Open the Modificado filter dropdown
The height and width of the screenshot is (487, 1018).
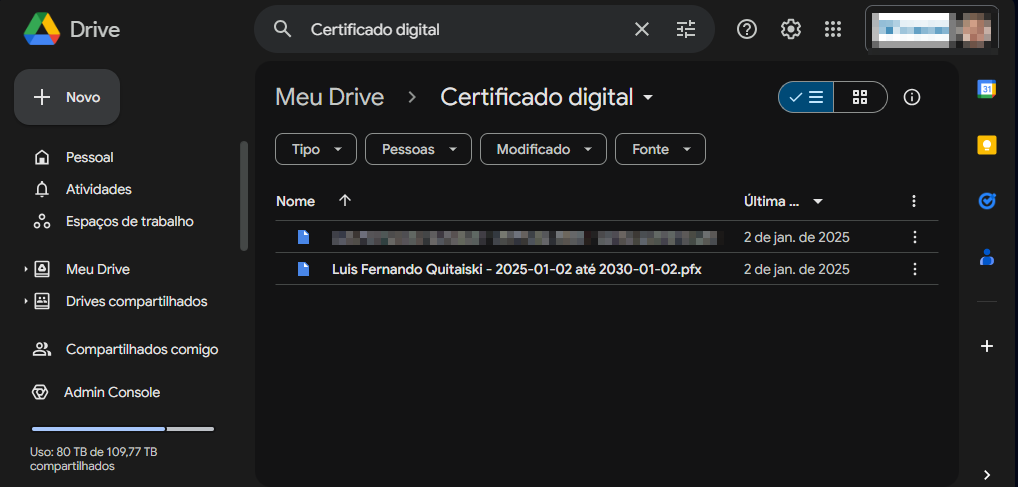(543, 149)
